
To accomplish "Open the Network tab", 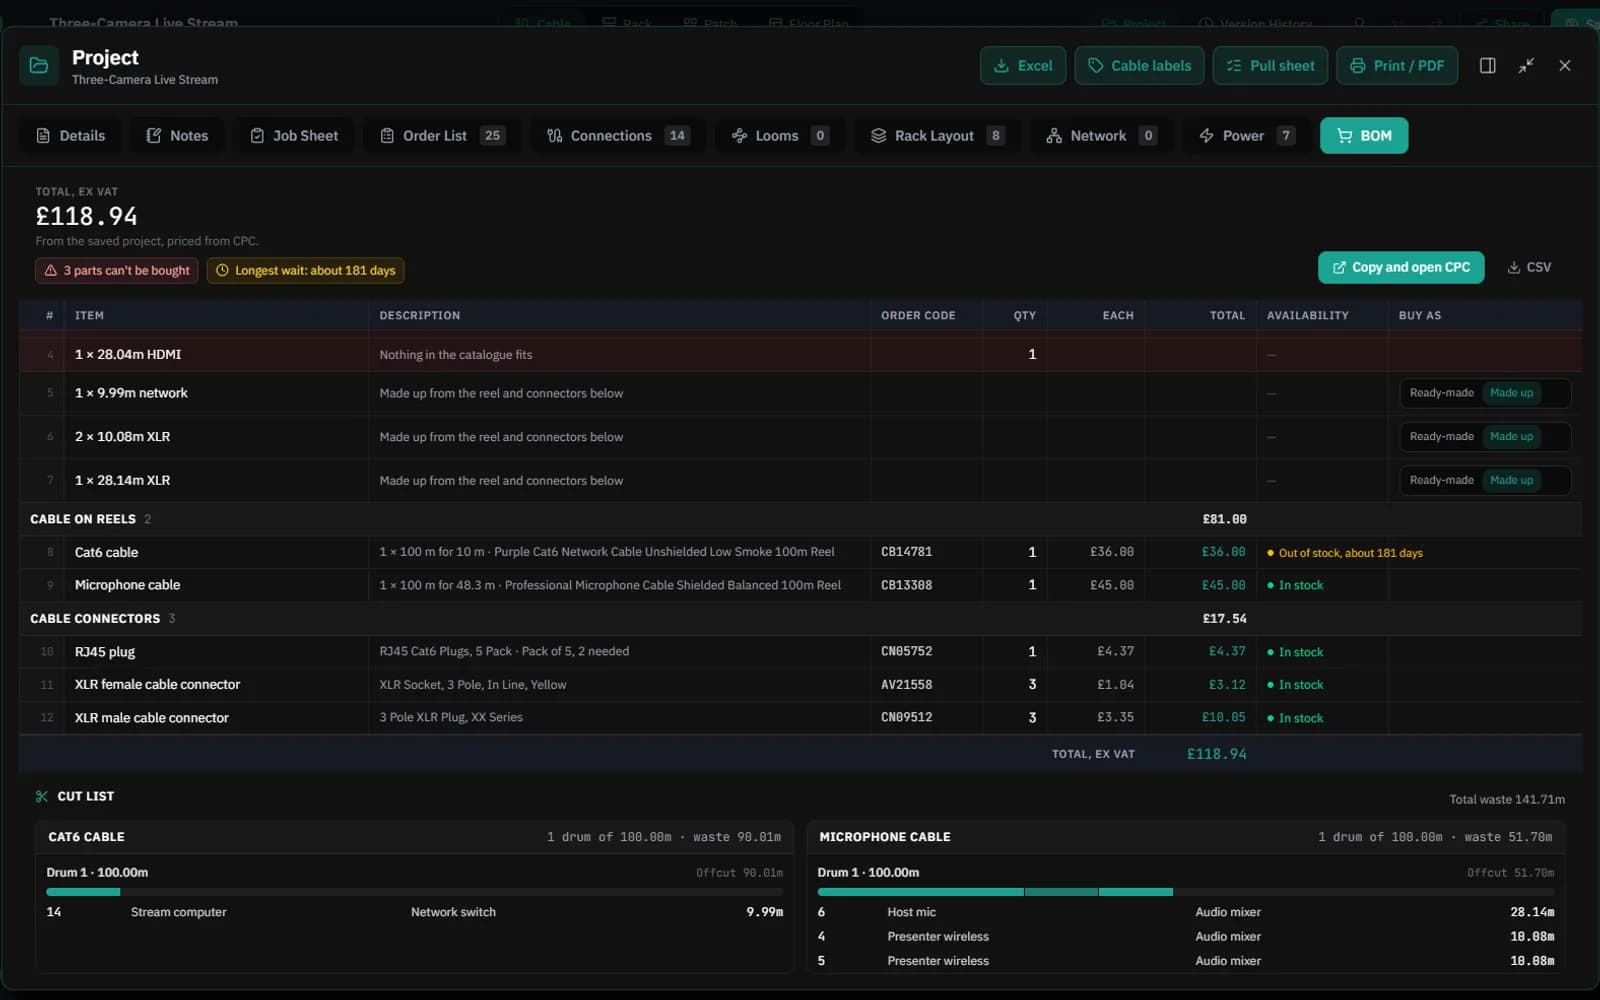I will [1101, 136].
